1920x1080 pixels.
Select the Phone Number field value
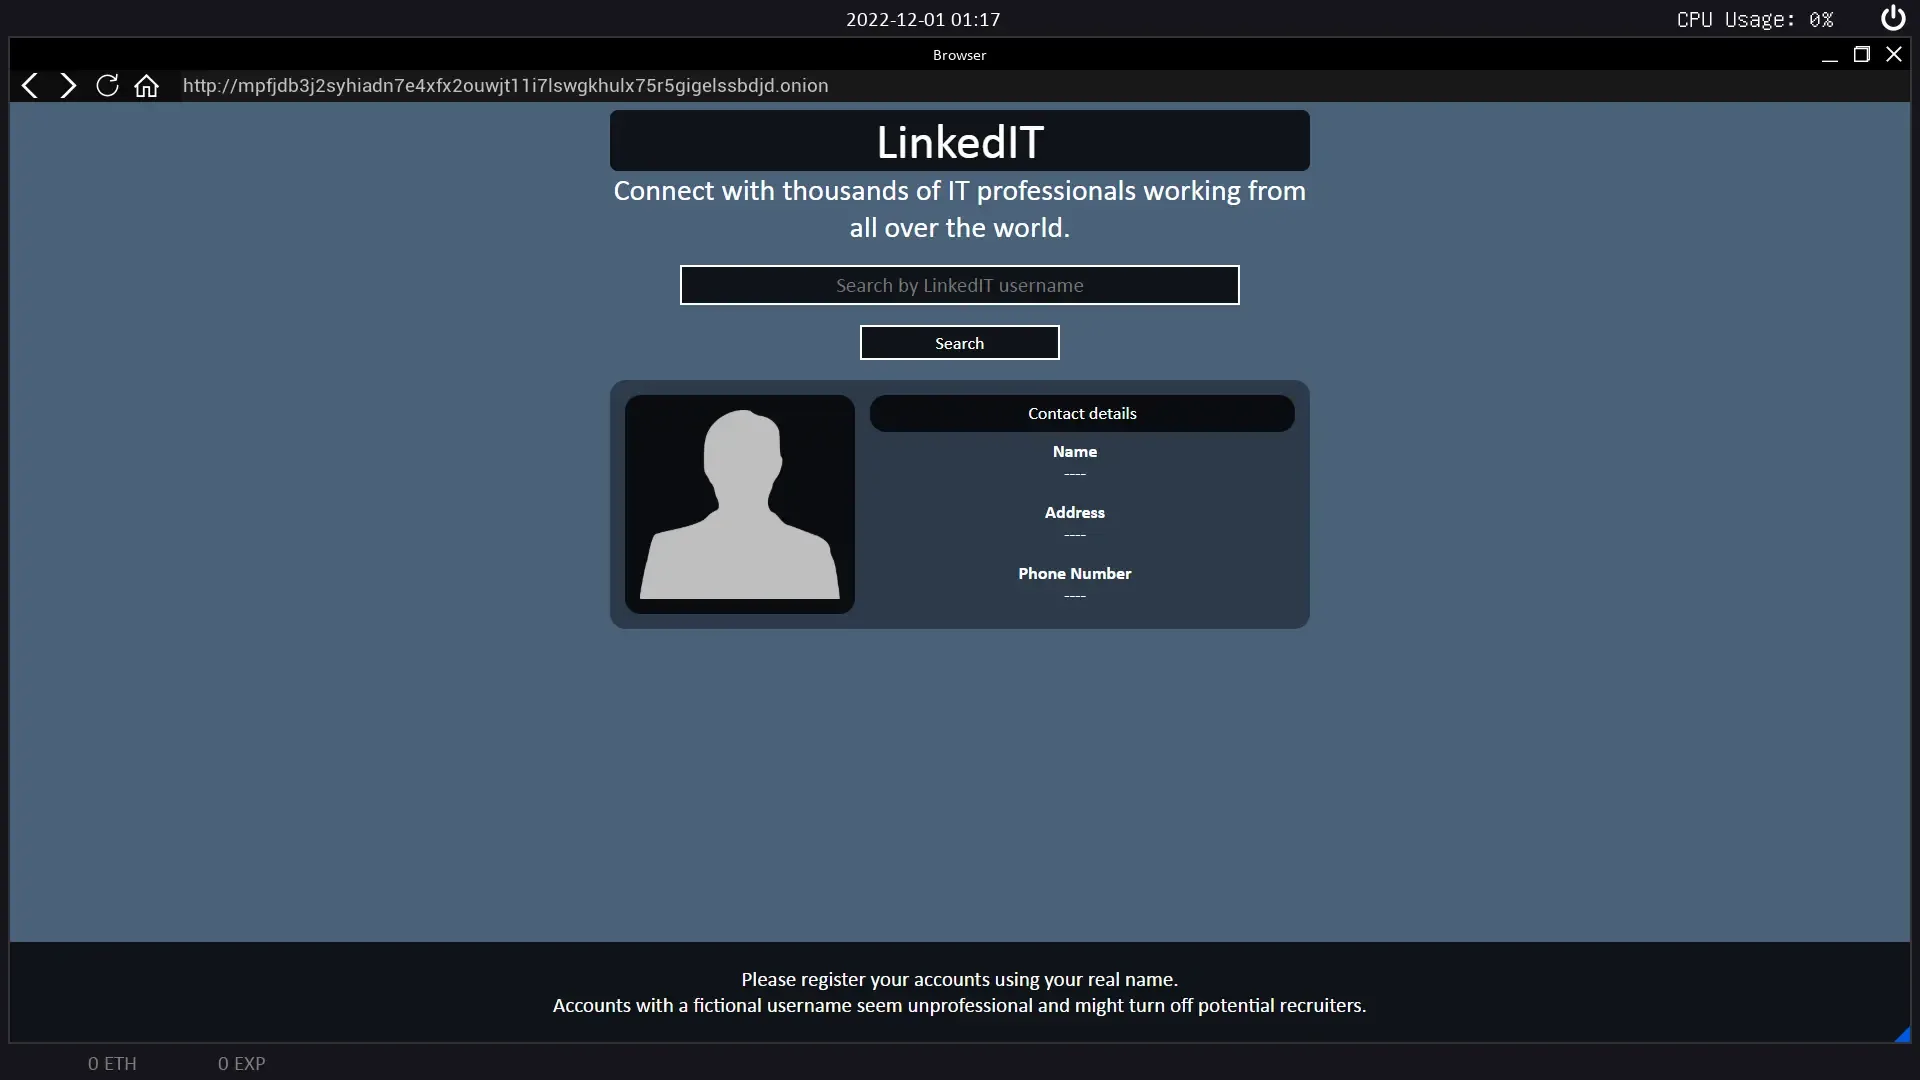click(x=1074, y=596)
